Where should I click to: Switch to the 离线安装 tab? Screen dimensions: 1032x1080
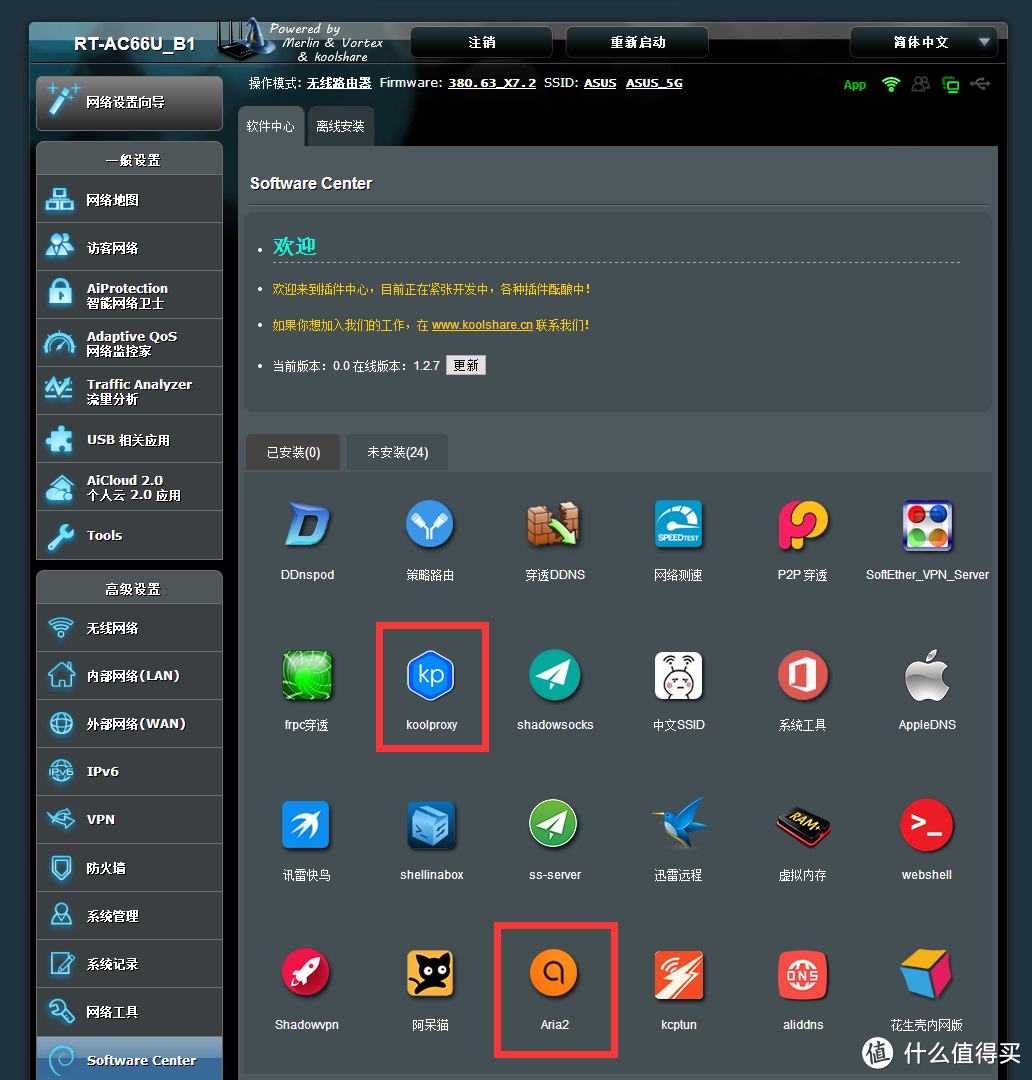coord(340,126)
